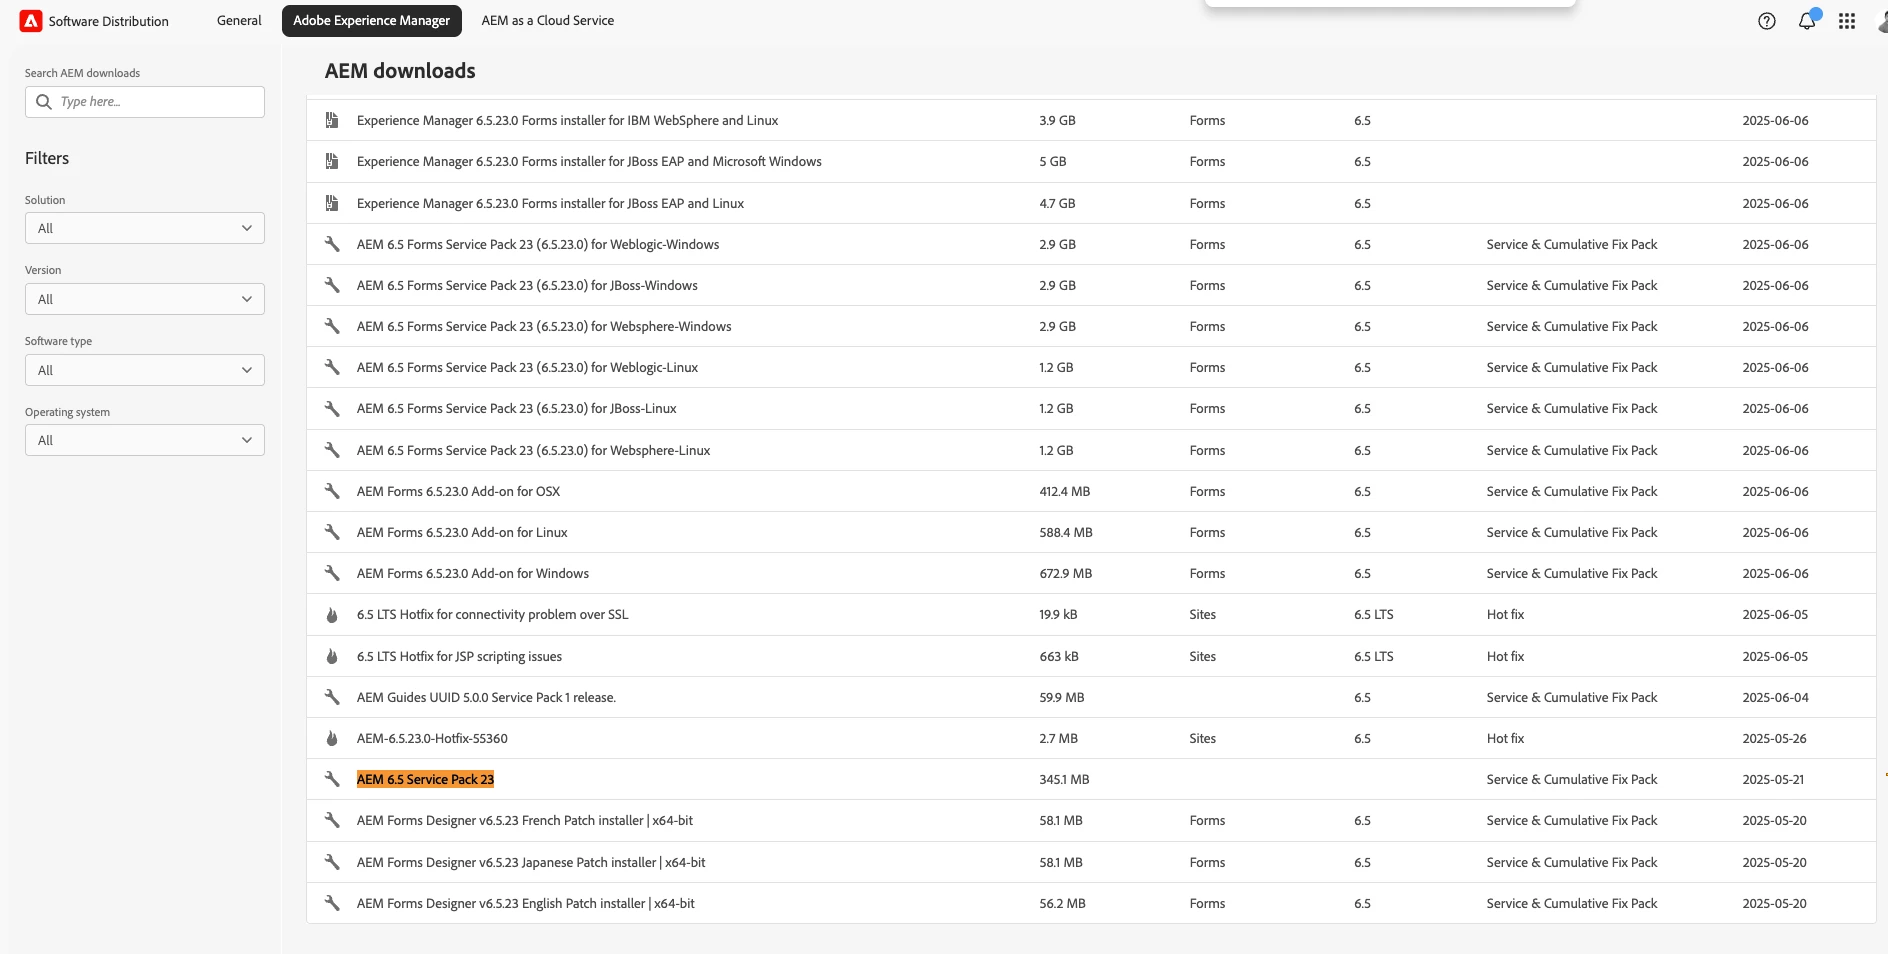Click wrench icon for Add-on for OSX
Image resolution: width=1888 pixels, height=954 pixels.
(x=332, y=491)
